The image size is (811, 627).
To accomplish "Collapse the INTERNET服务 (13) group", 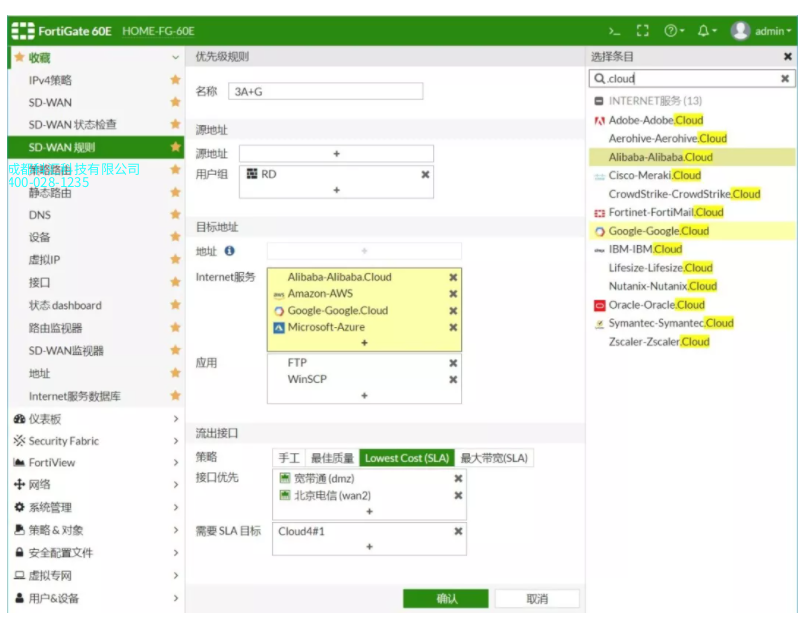I will pyautogui.click(x=599, y=101).
